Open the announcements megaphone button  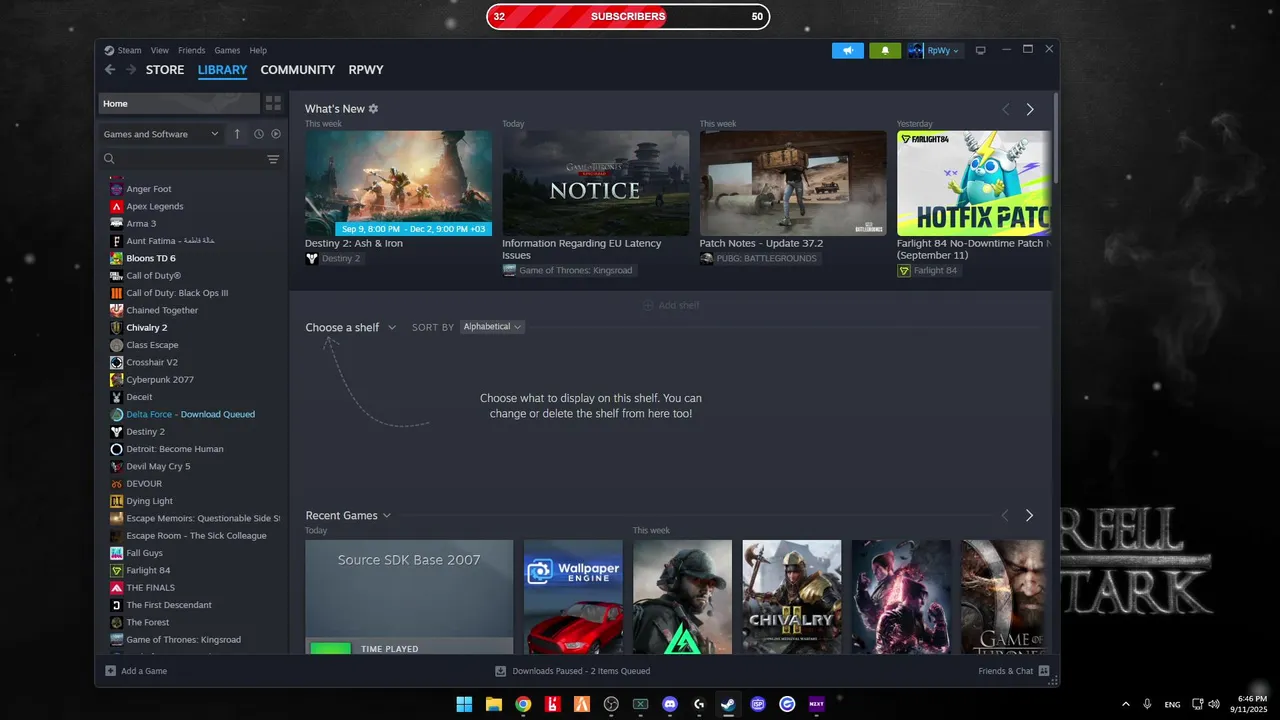click(x=848, y=50)
